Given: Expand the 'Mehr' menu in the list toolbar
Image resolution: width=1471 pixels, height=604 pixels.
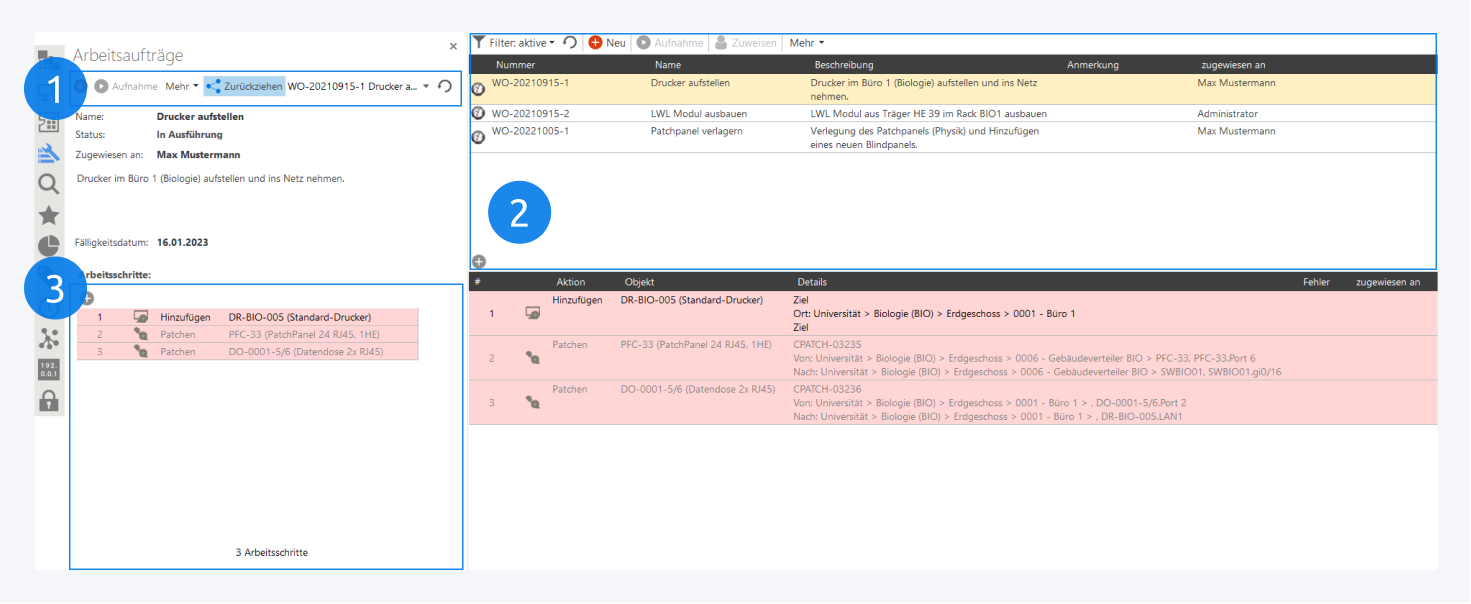Looking at the screenshot, I should [x=806, y=43].
